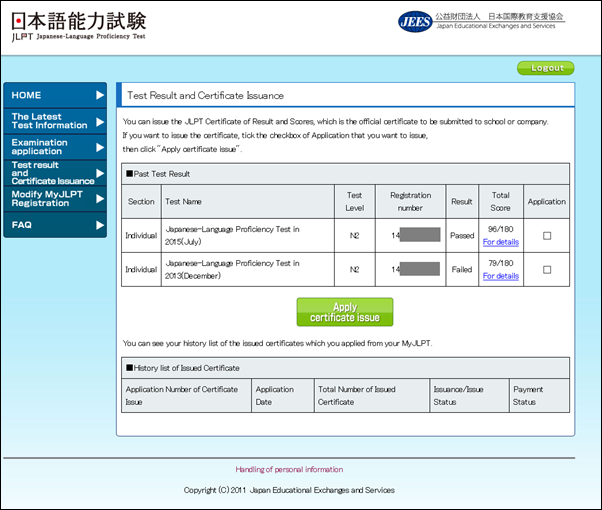Click the Issuance/Issue Status column header

click(x=469, y=396)
